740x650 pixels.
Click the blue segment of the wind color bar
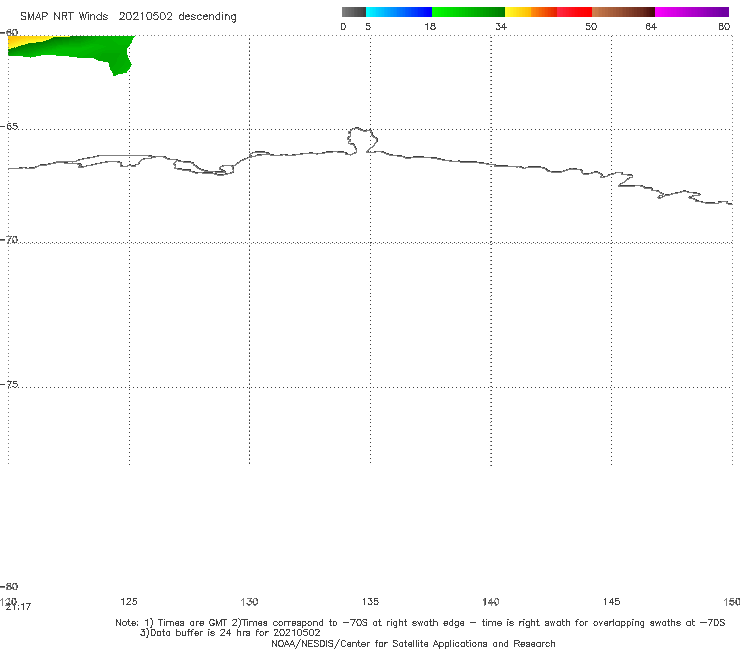pyautogui.click(x=399, y=12)
